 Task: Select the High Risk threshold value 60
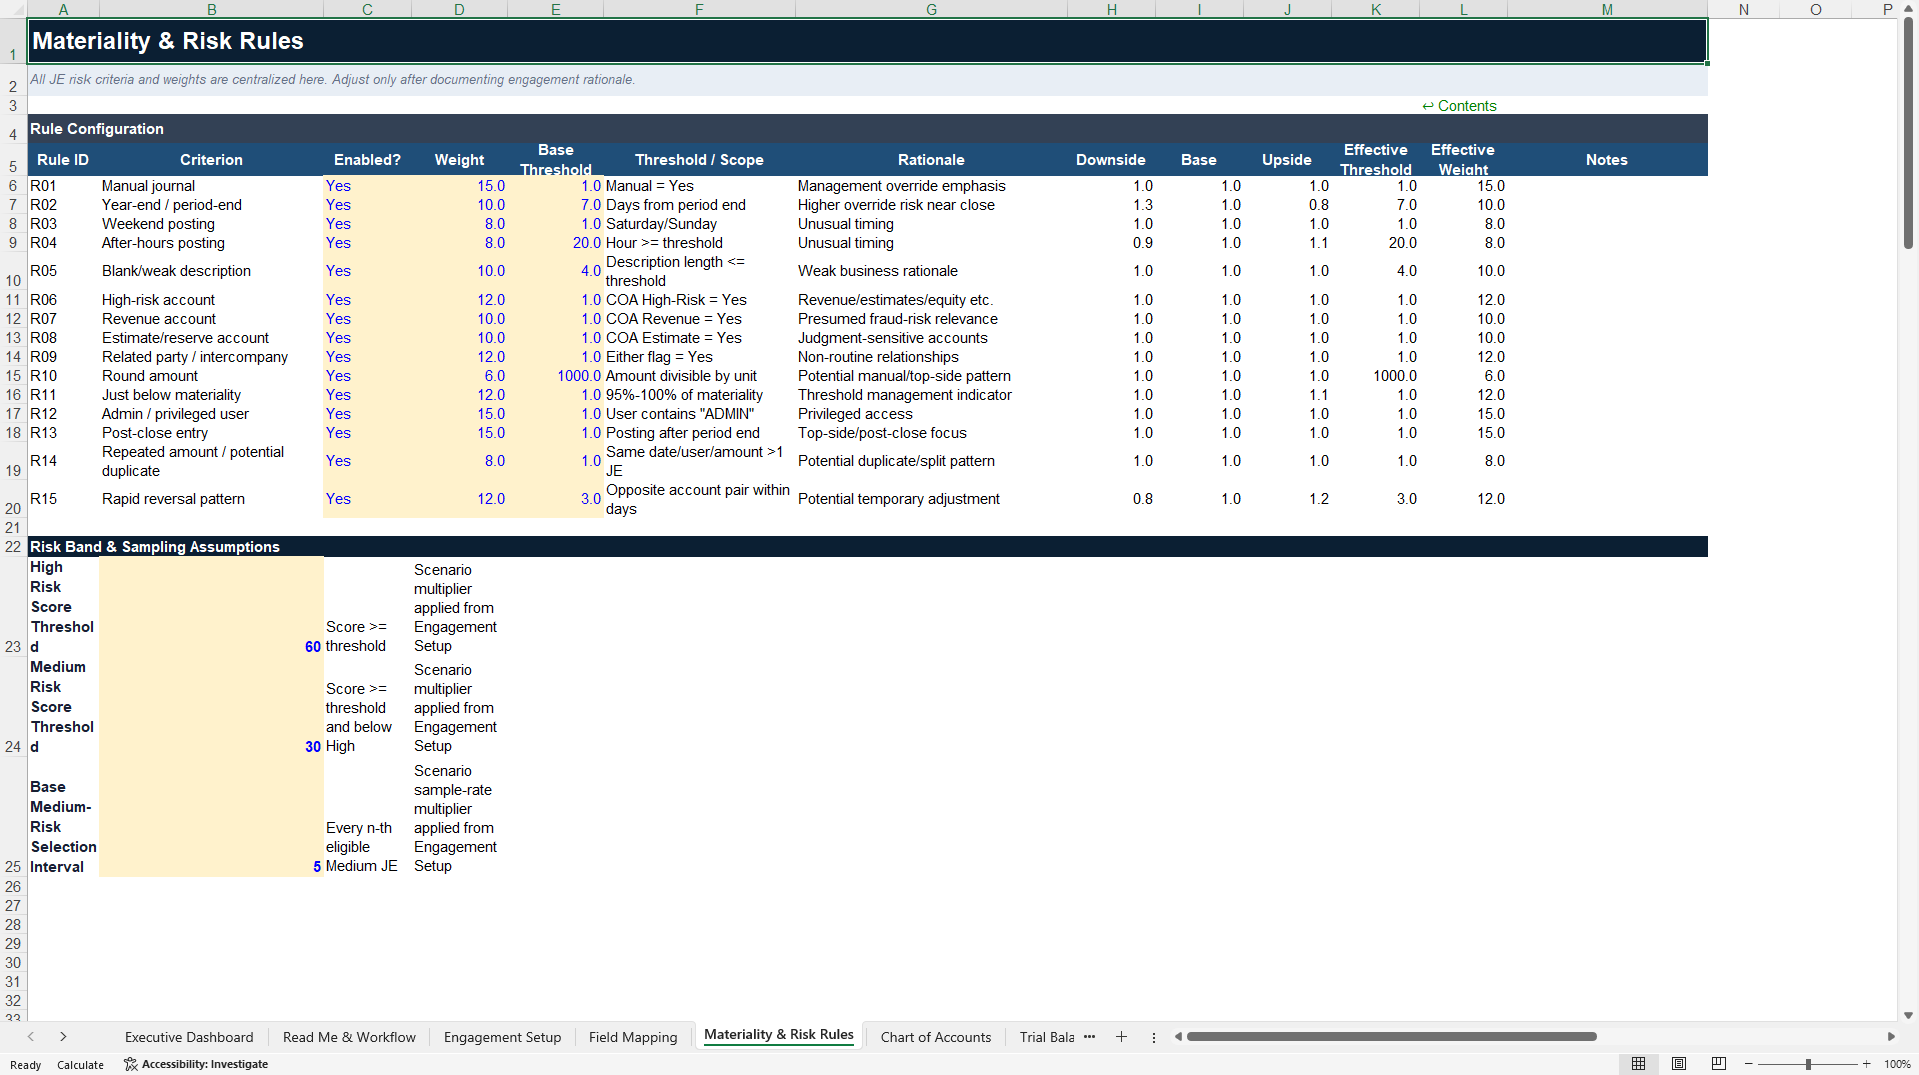click(211, 607)
